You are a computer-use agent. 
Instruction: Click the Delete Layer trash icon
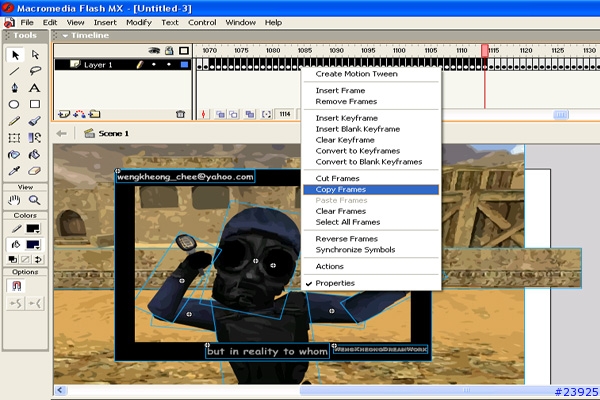[180, 114]
